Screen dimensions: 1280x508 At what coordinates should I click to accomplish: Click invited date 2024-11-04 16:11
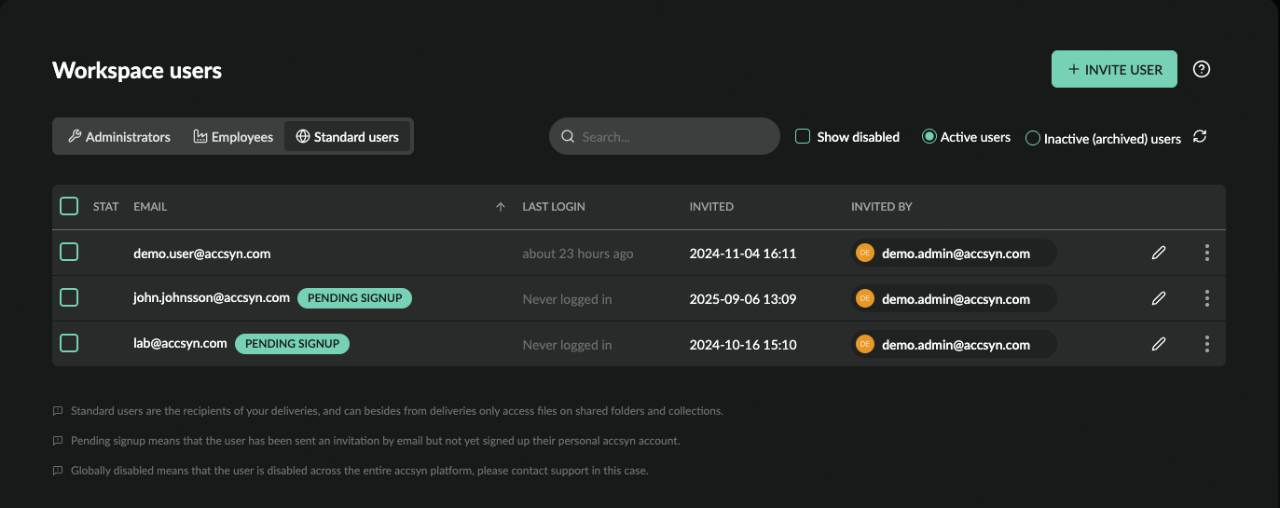tap(743, 253)
